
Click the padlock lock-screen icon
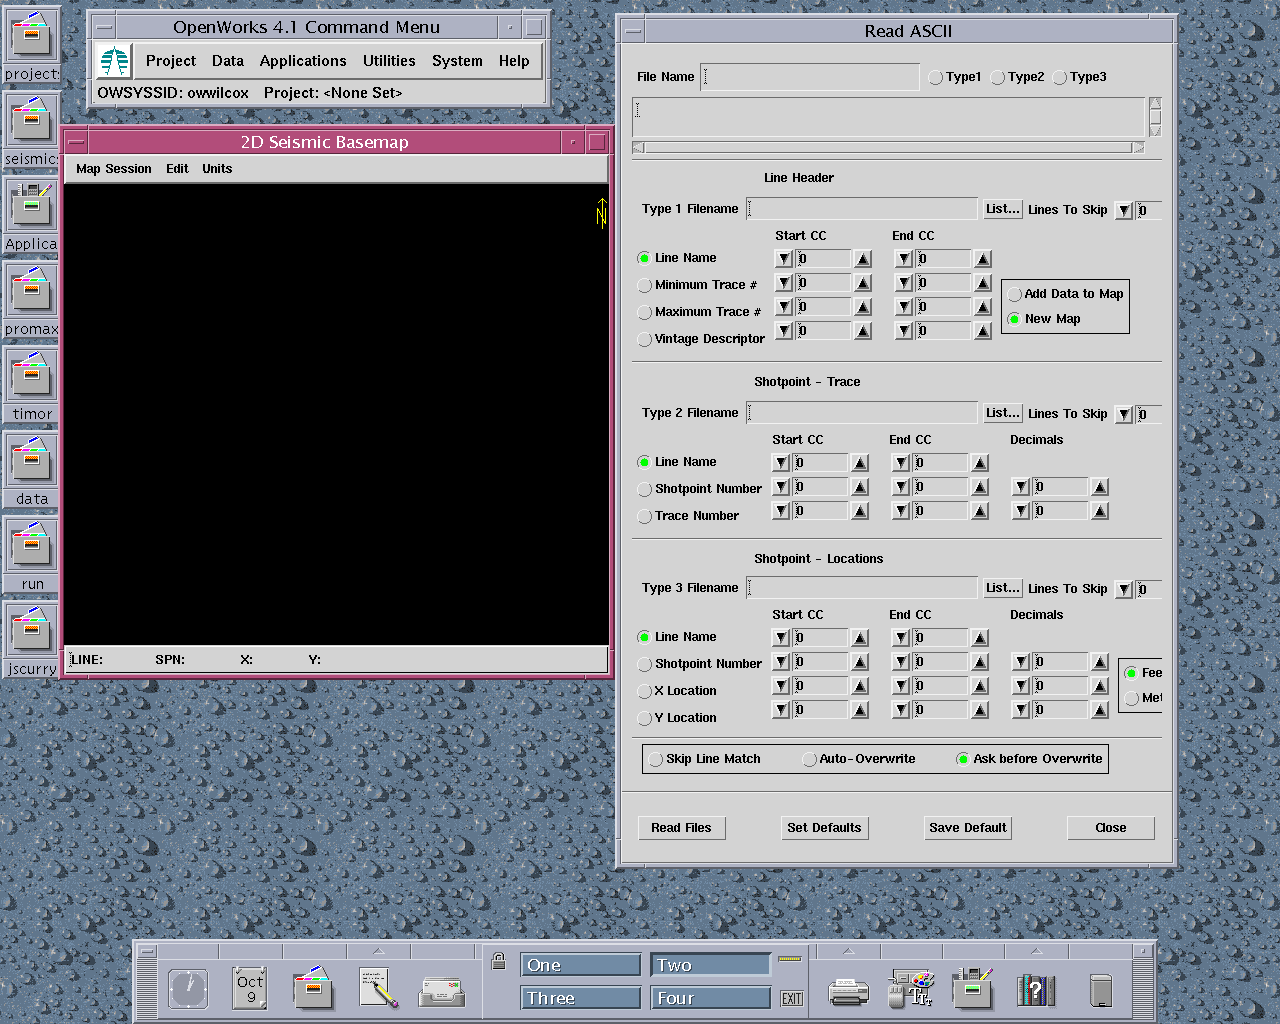click(498, 961)
